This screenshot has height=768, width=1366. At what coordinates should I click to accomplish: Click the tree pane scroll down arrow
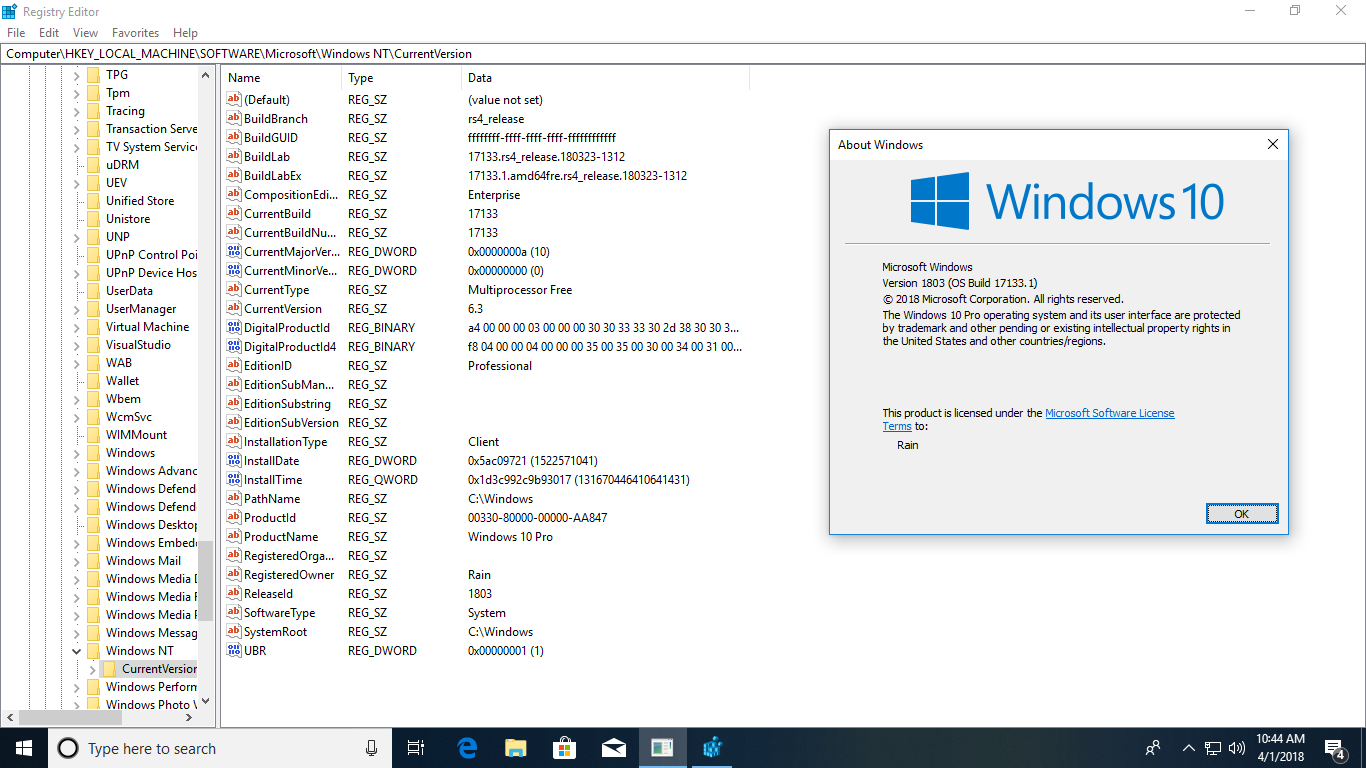tap(205, 702)
